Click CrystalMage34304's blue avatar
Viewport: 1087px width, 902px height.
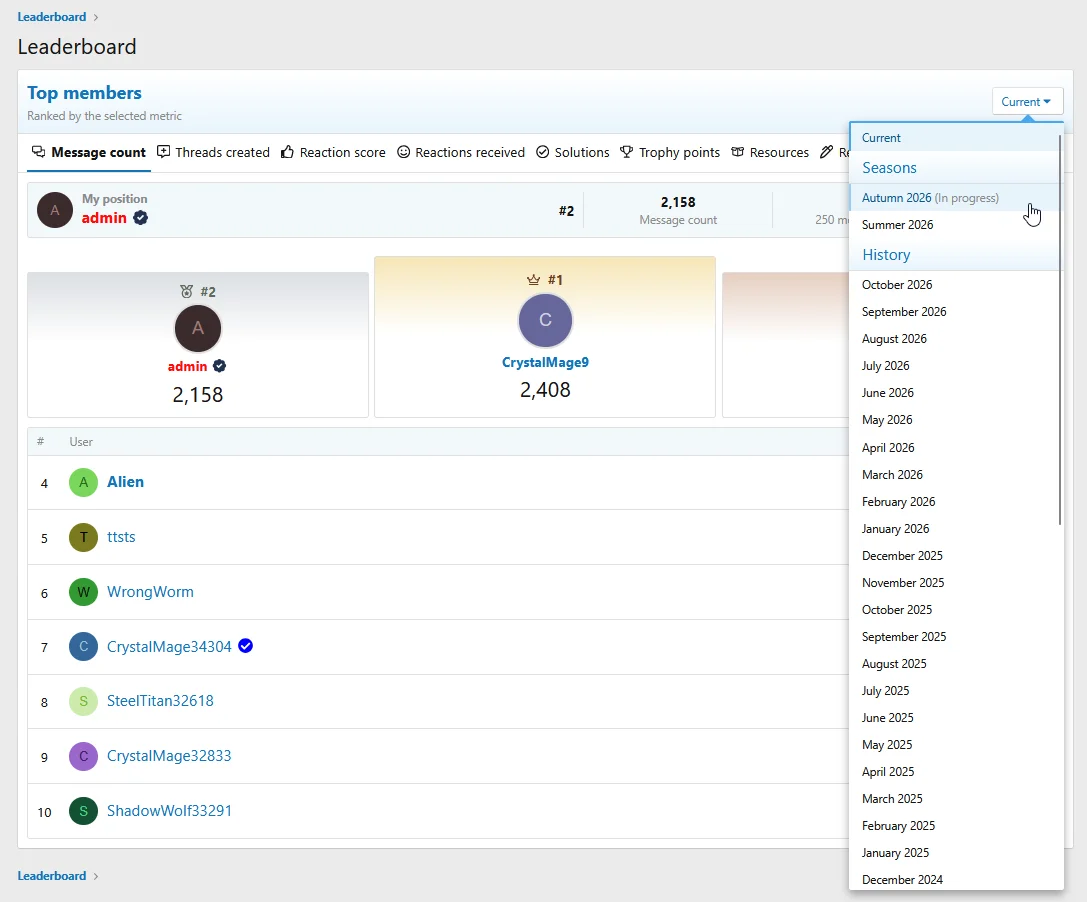83,646
